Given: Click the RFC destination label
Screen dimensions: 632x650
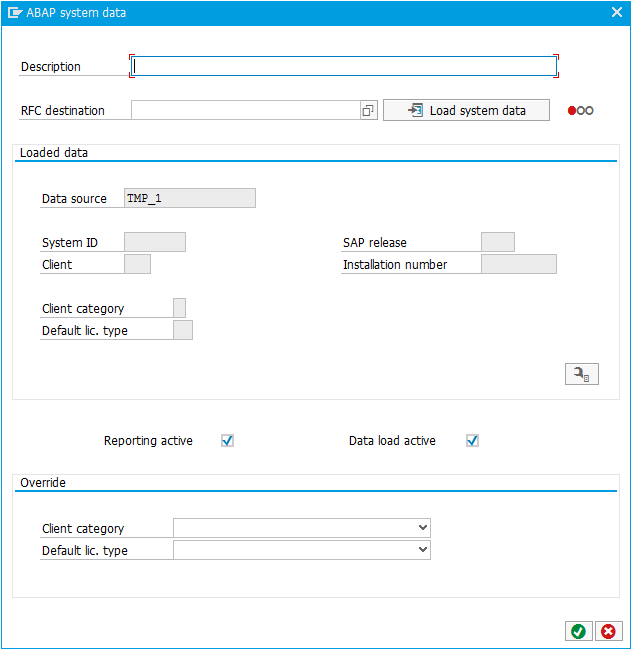Looking at the screenshot, I should 63,111.
